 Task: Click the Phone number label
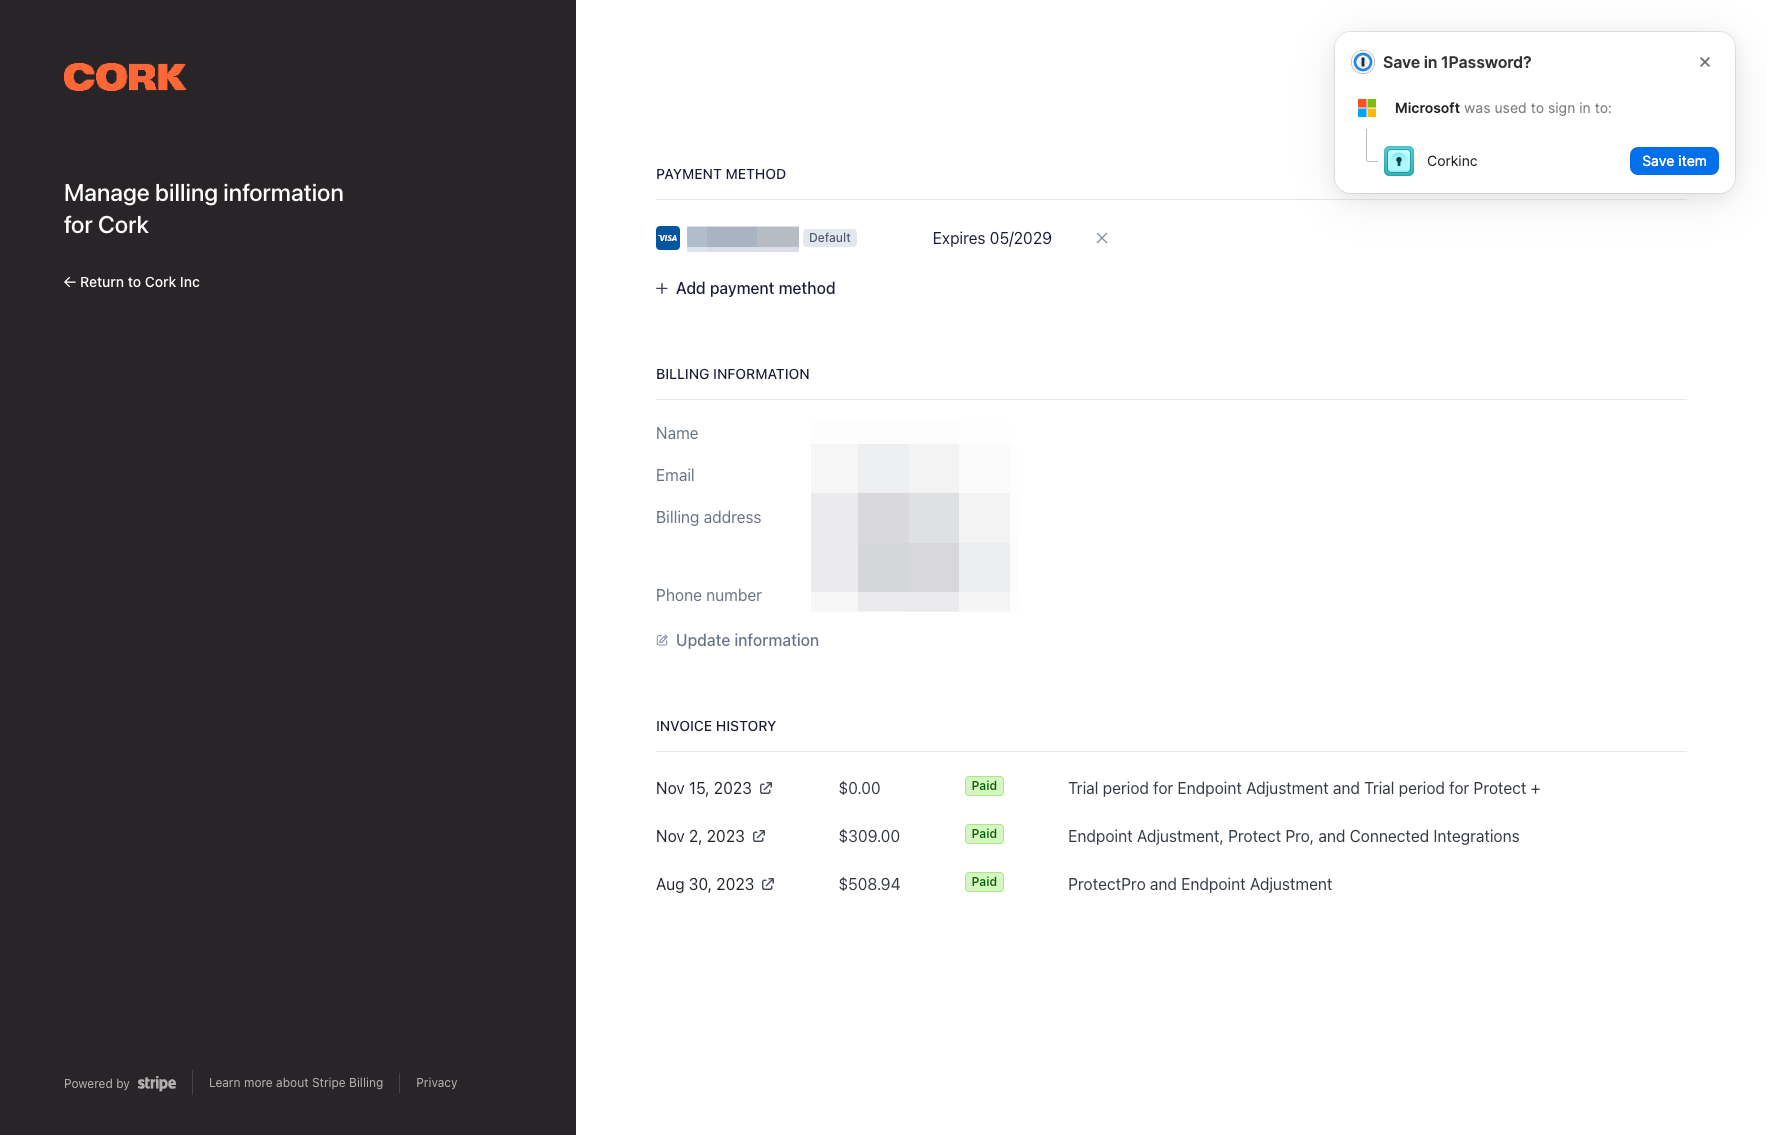(709, 595)
